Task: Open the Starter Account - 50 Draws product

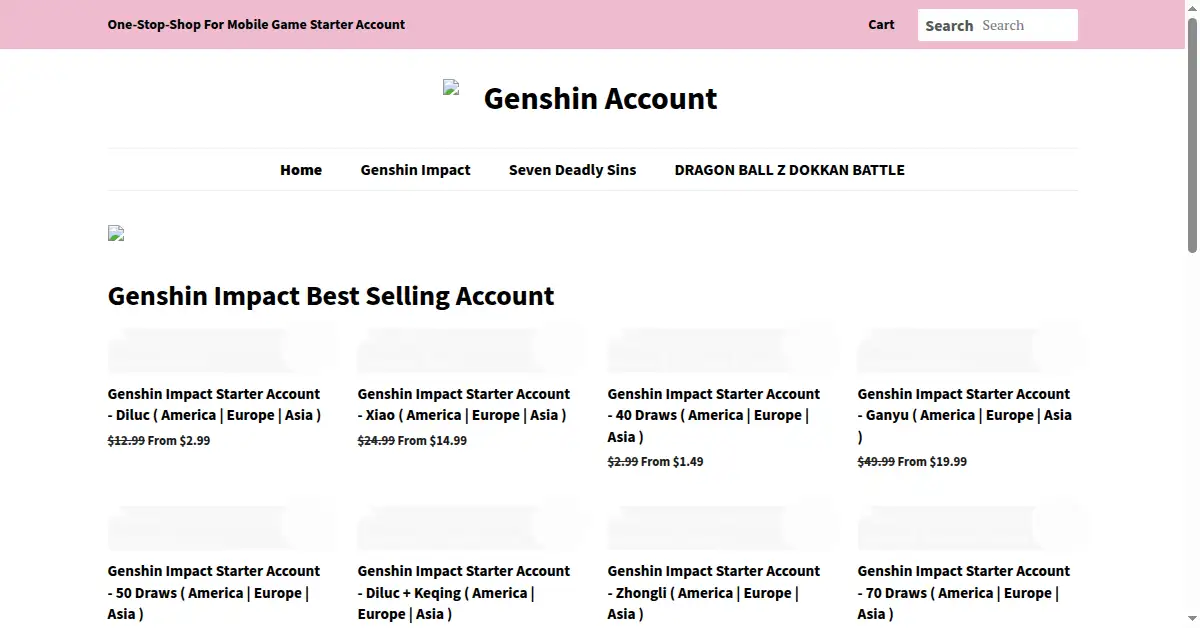Action: click(x=214, y=592)
